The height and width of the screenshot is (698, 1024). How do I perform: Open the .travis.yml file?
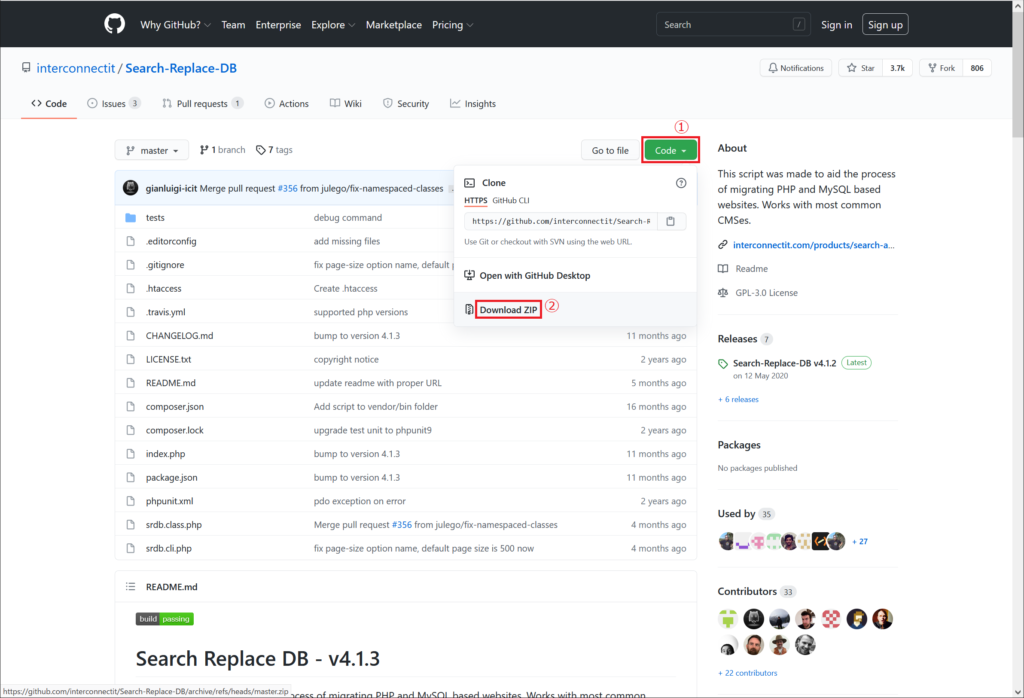tap(166, 311)
